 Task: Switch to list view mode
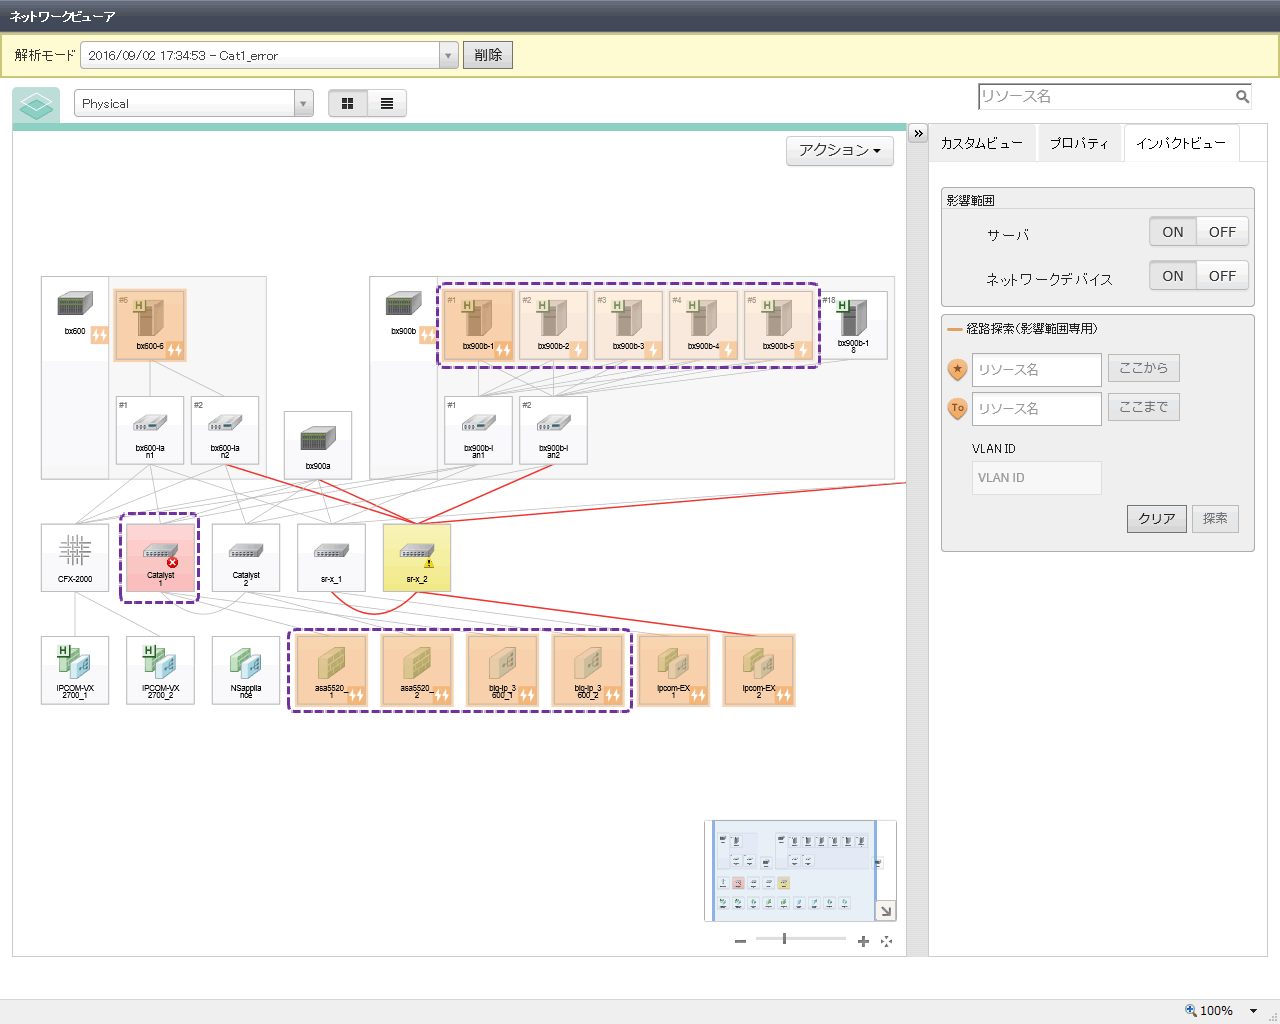click(387, 103)
